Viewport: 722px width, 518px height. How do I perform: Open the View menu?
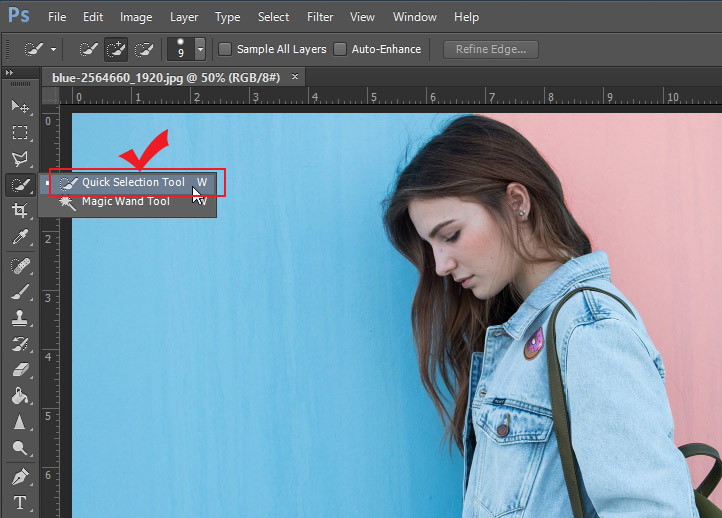coord(362,17)
